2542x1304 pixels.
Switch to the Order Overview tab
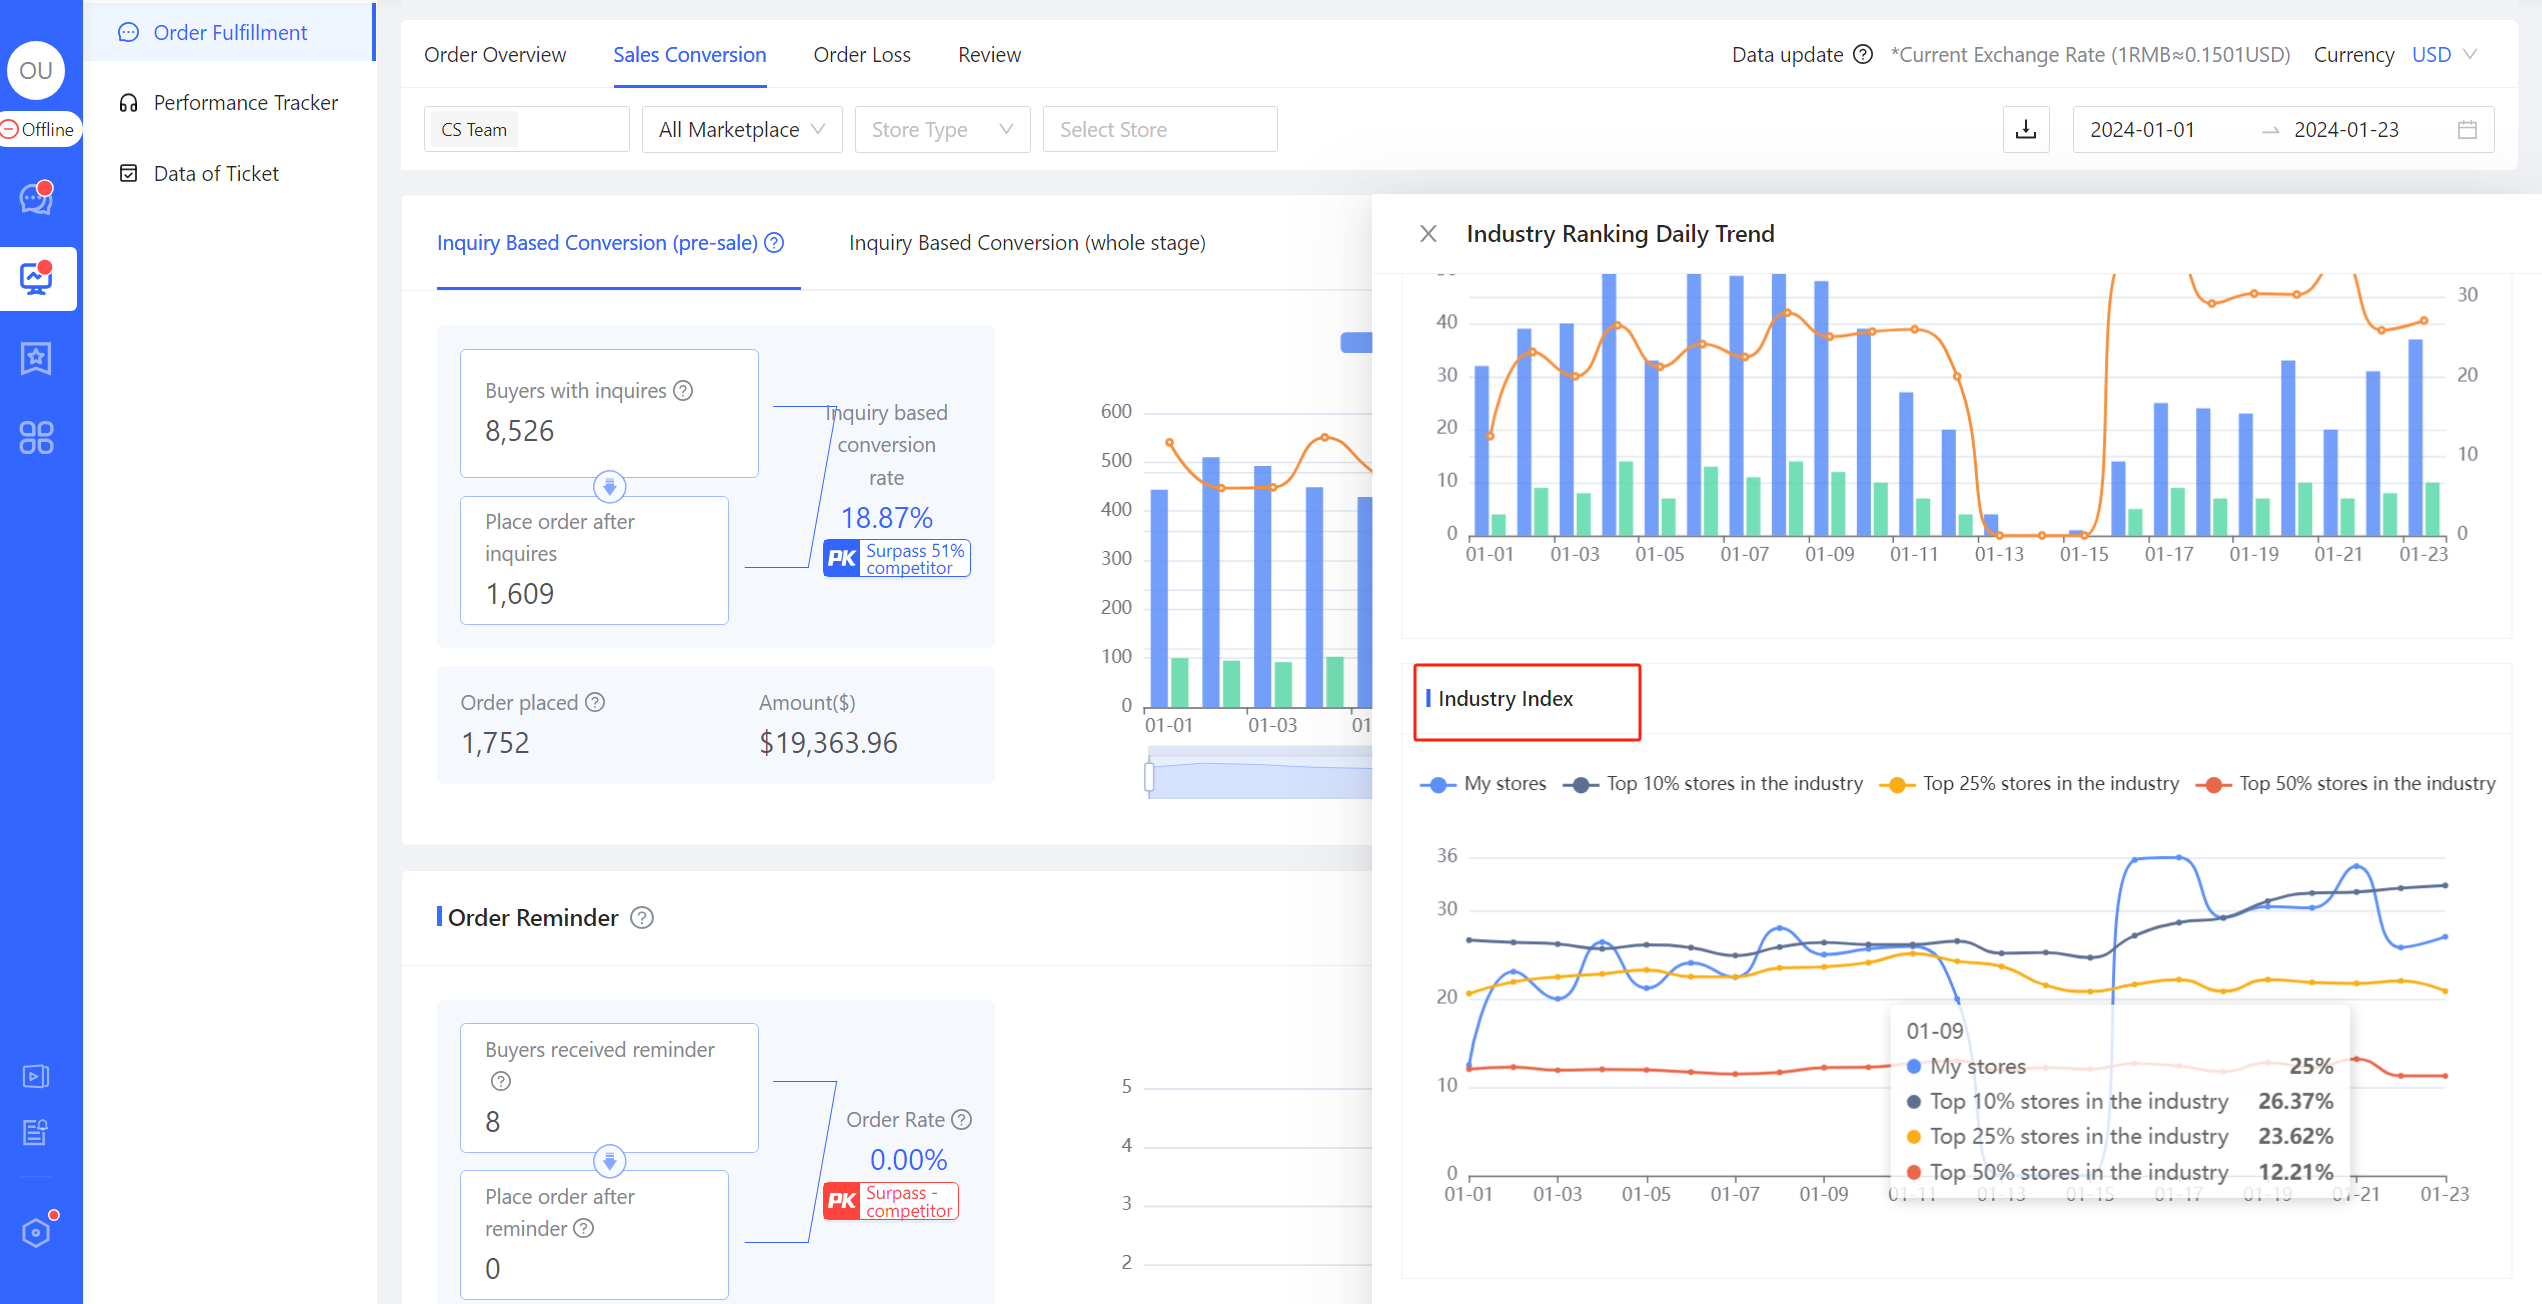[495, 55]
